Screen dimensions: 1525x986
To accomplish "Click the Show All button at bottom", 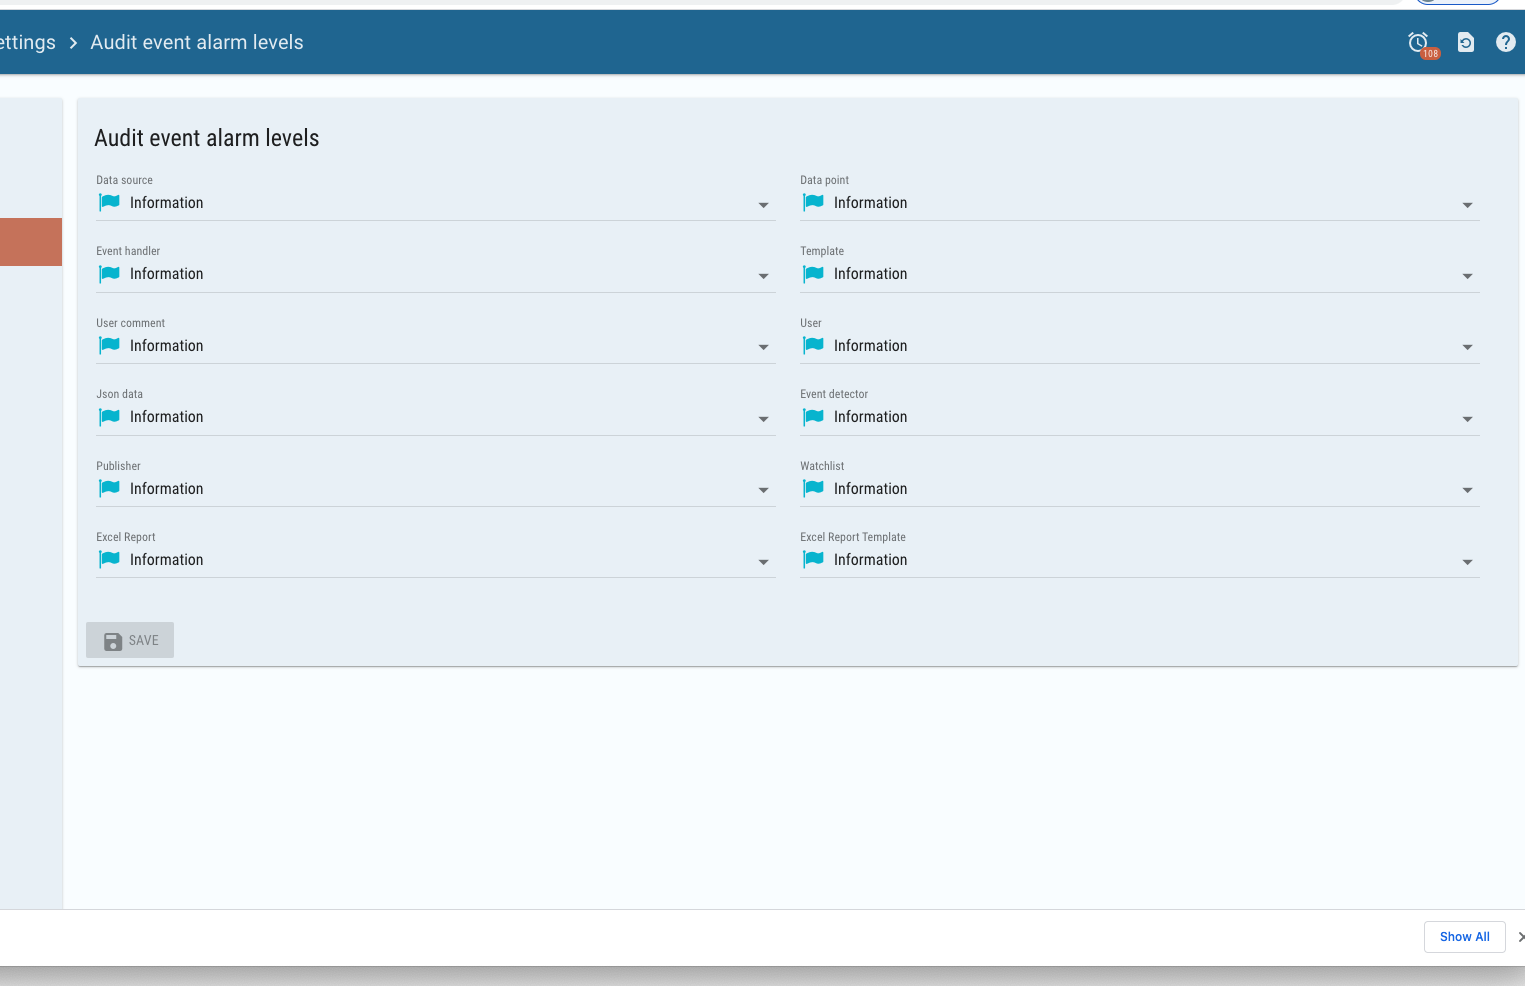I will 1464,937.
